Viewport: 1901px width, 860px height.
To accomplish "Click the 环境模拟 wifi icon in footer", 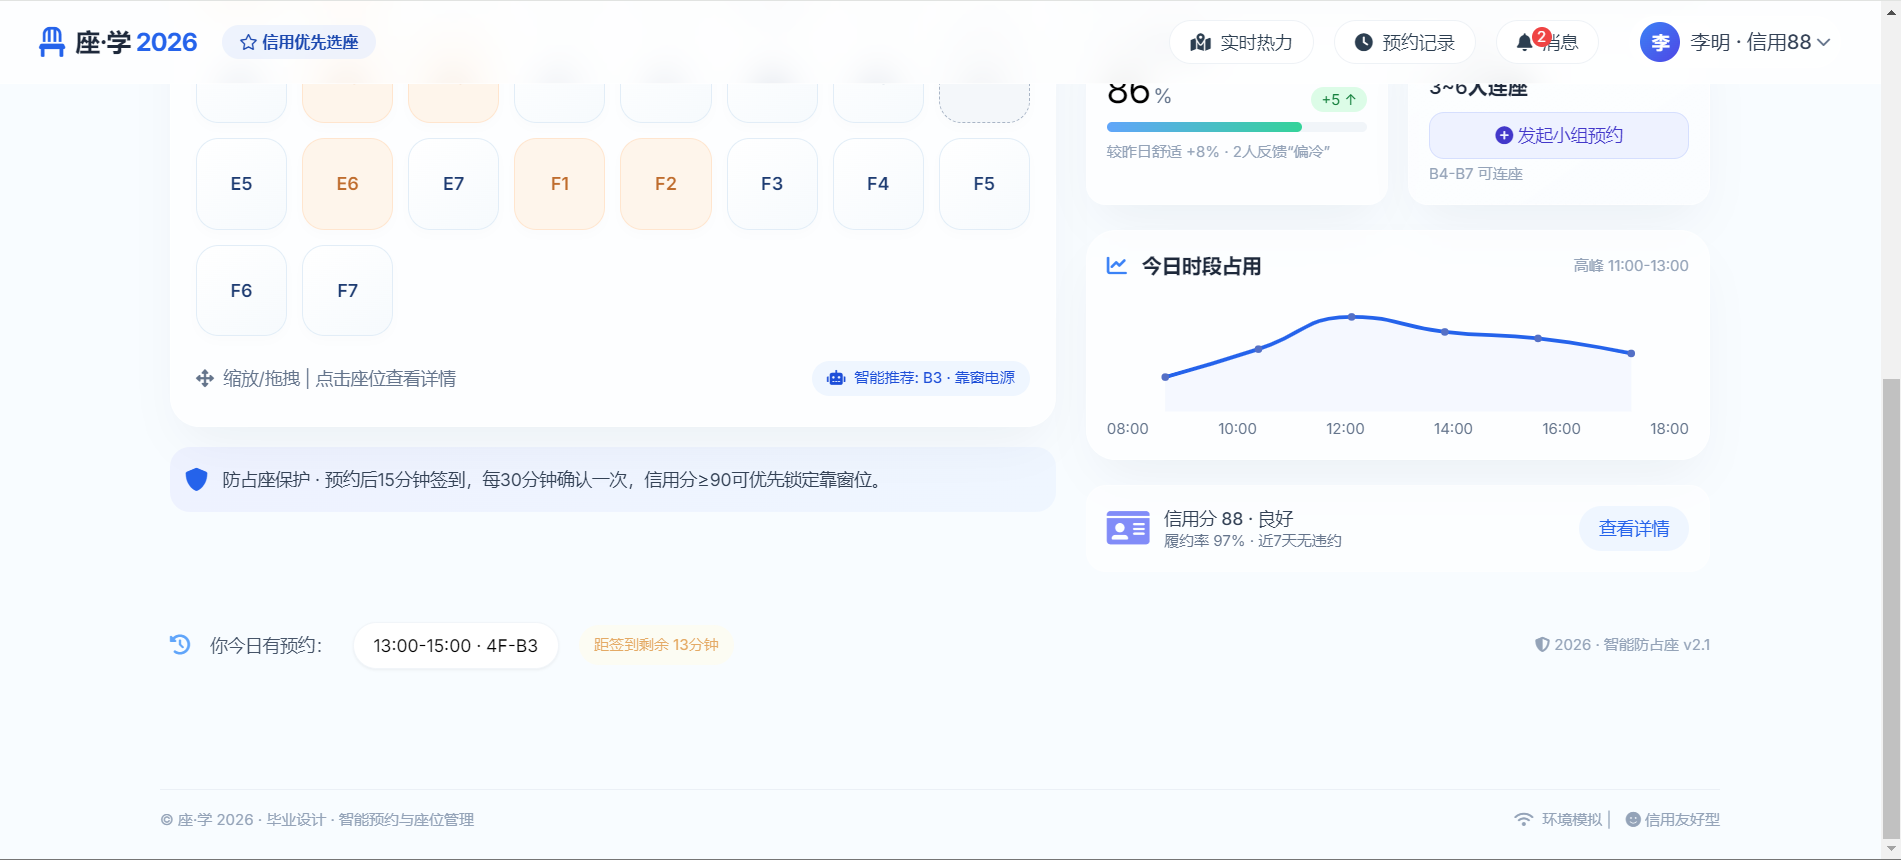I will click(1523, 819).
